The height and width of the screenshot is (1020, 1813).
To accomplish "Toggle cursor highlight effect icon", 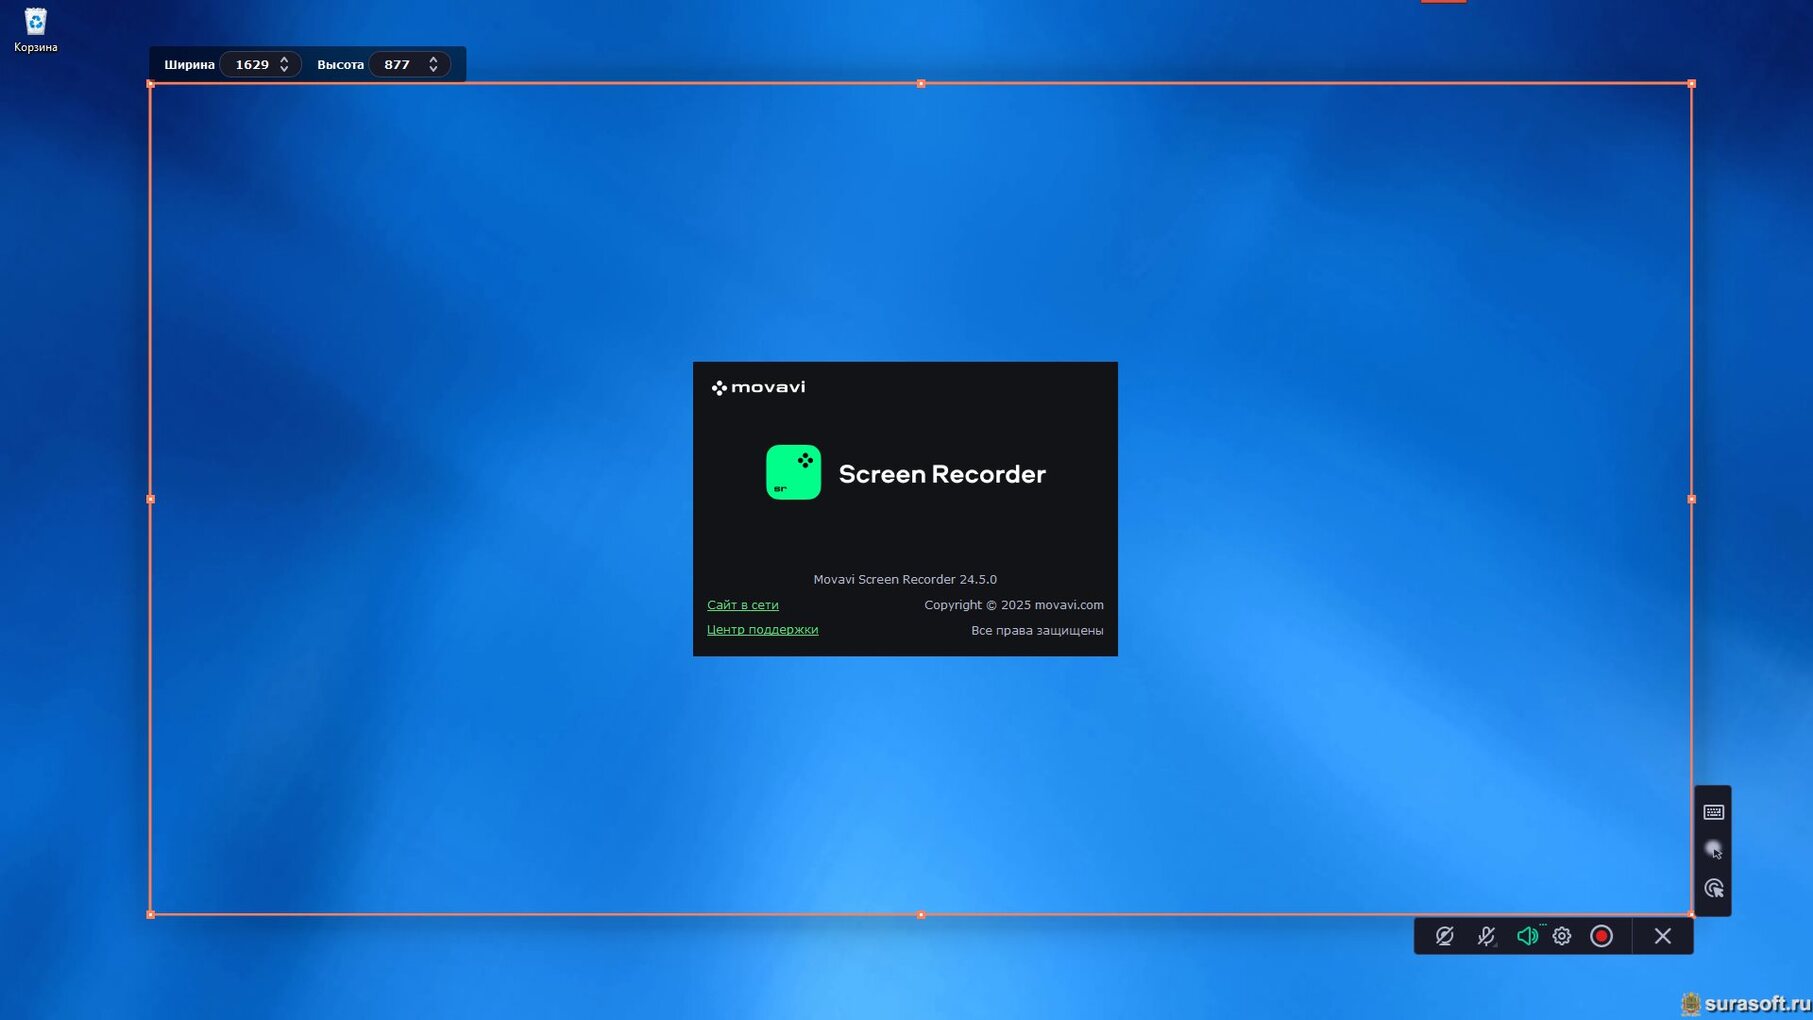I will (x=1713, y=850).
